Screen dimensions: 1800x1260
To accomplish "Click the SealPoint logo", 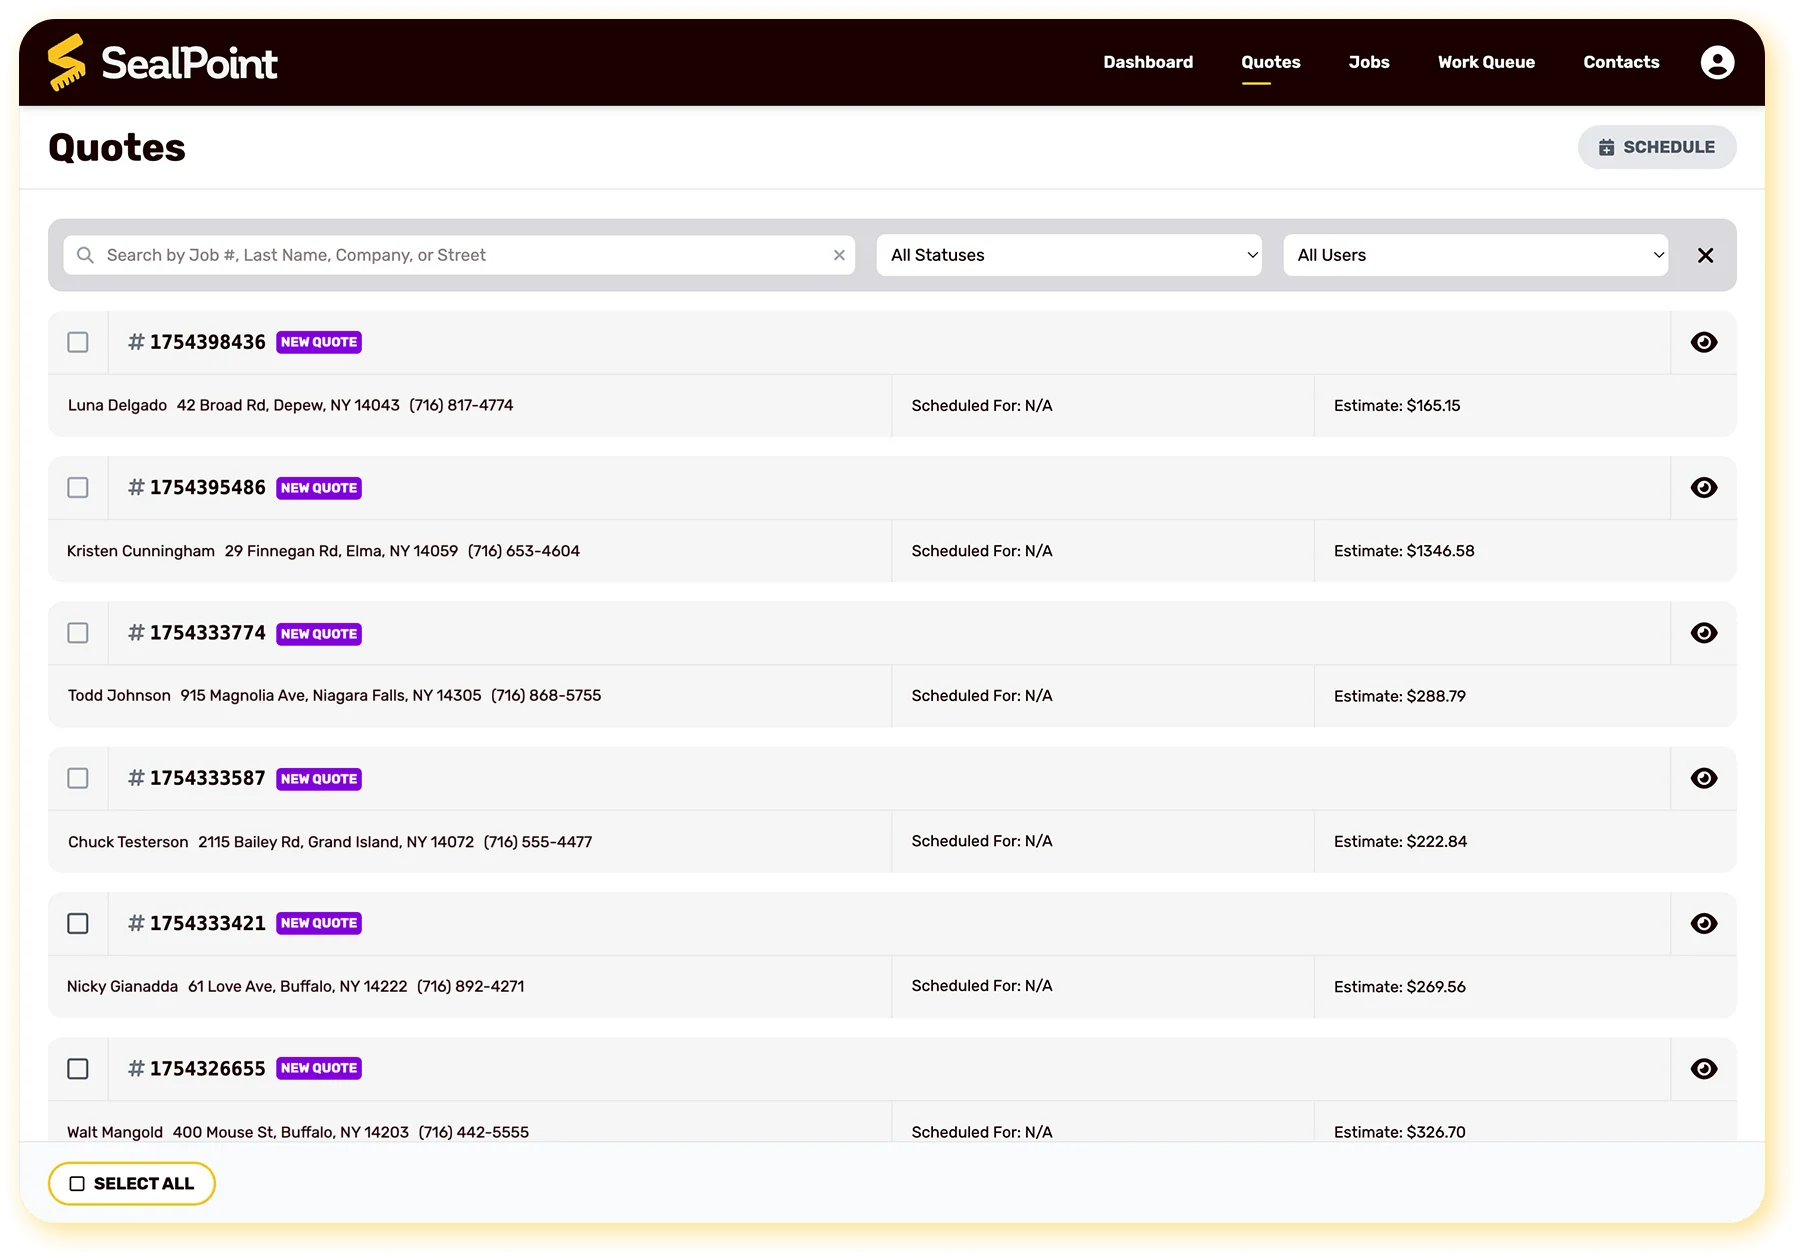I will tap(163, 63).
